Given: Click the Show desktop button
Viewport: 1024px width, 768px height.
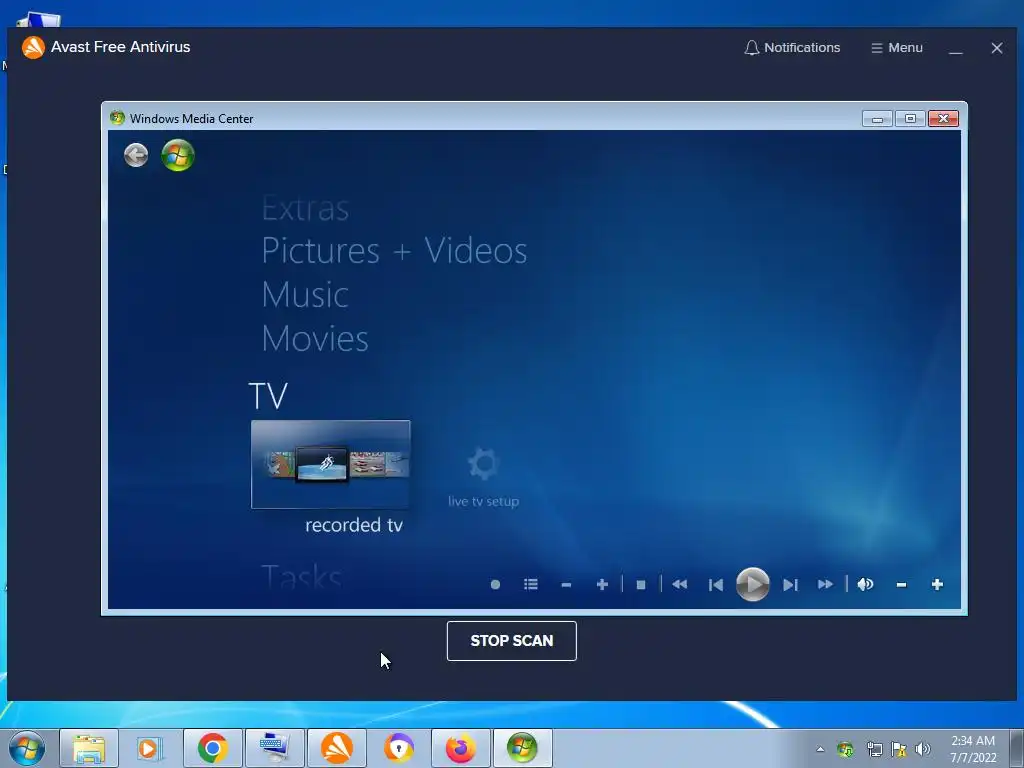Looking at the screenshot, I should coord(1017,748).
